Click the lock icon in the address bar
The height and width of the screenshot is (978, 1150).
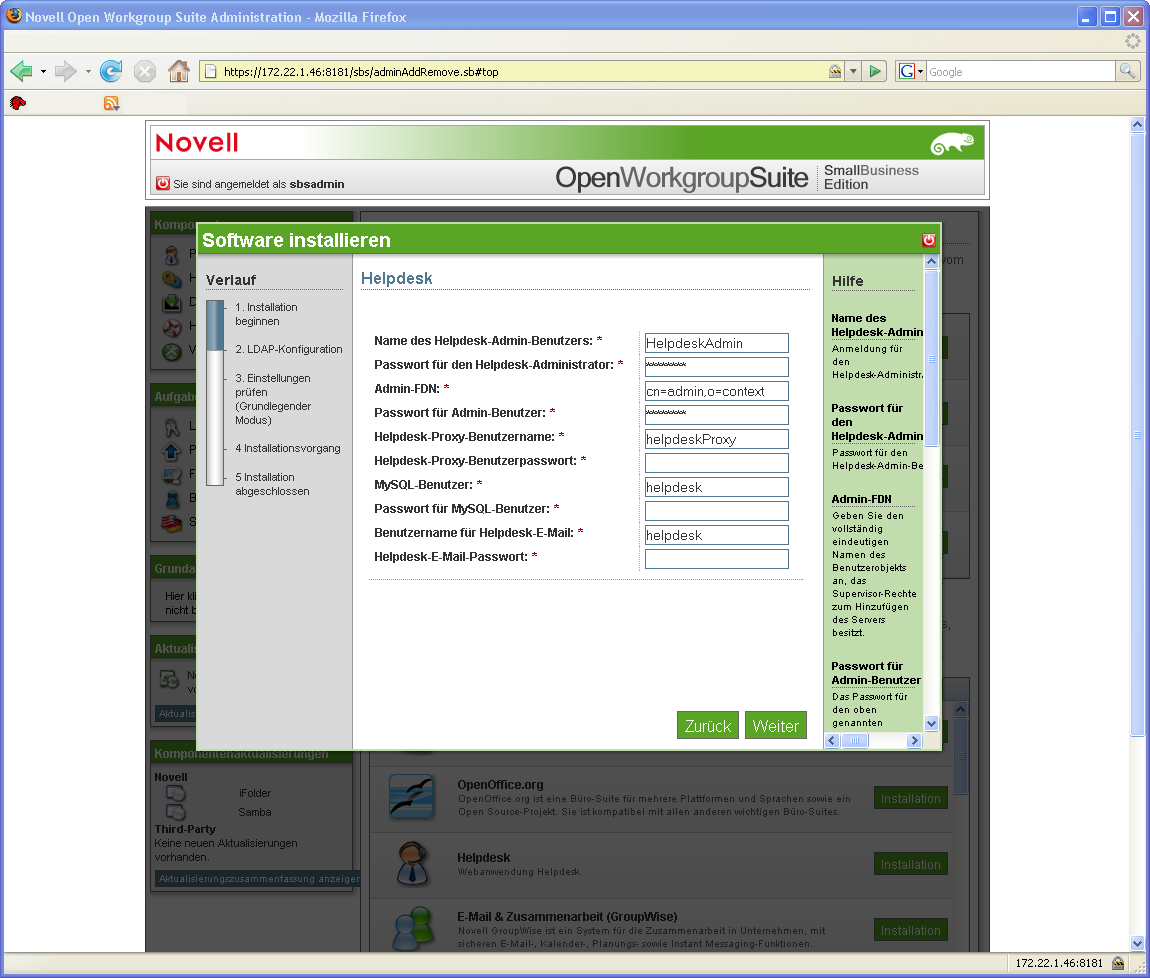coord(835,71)
